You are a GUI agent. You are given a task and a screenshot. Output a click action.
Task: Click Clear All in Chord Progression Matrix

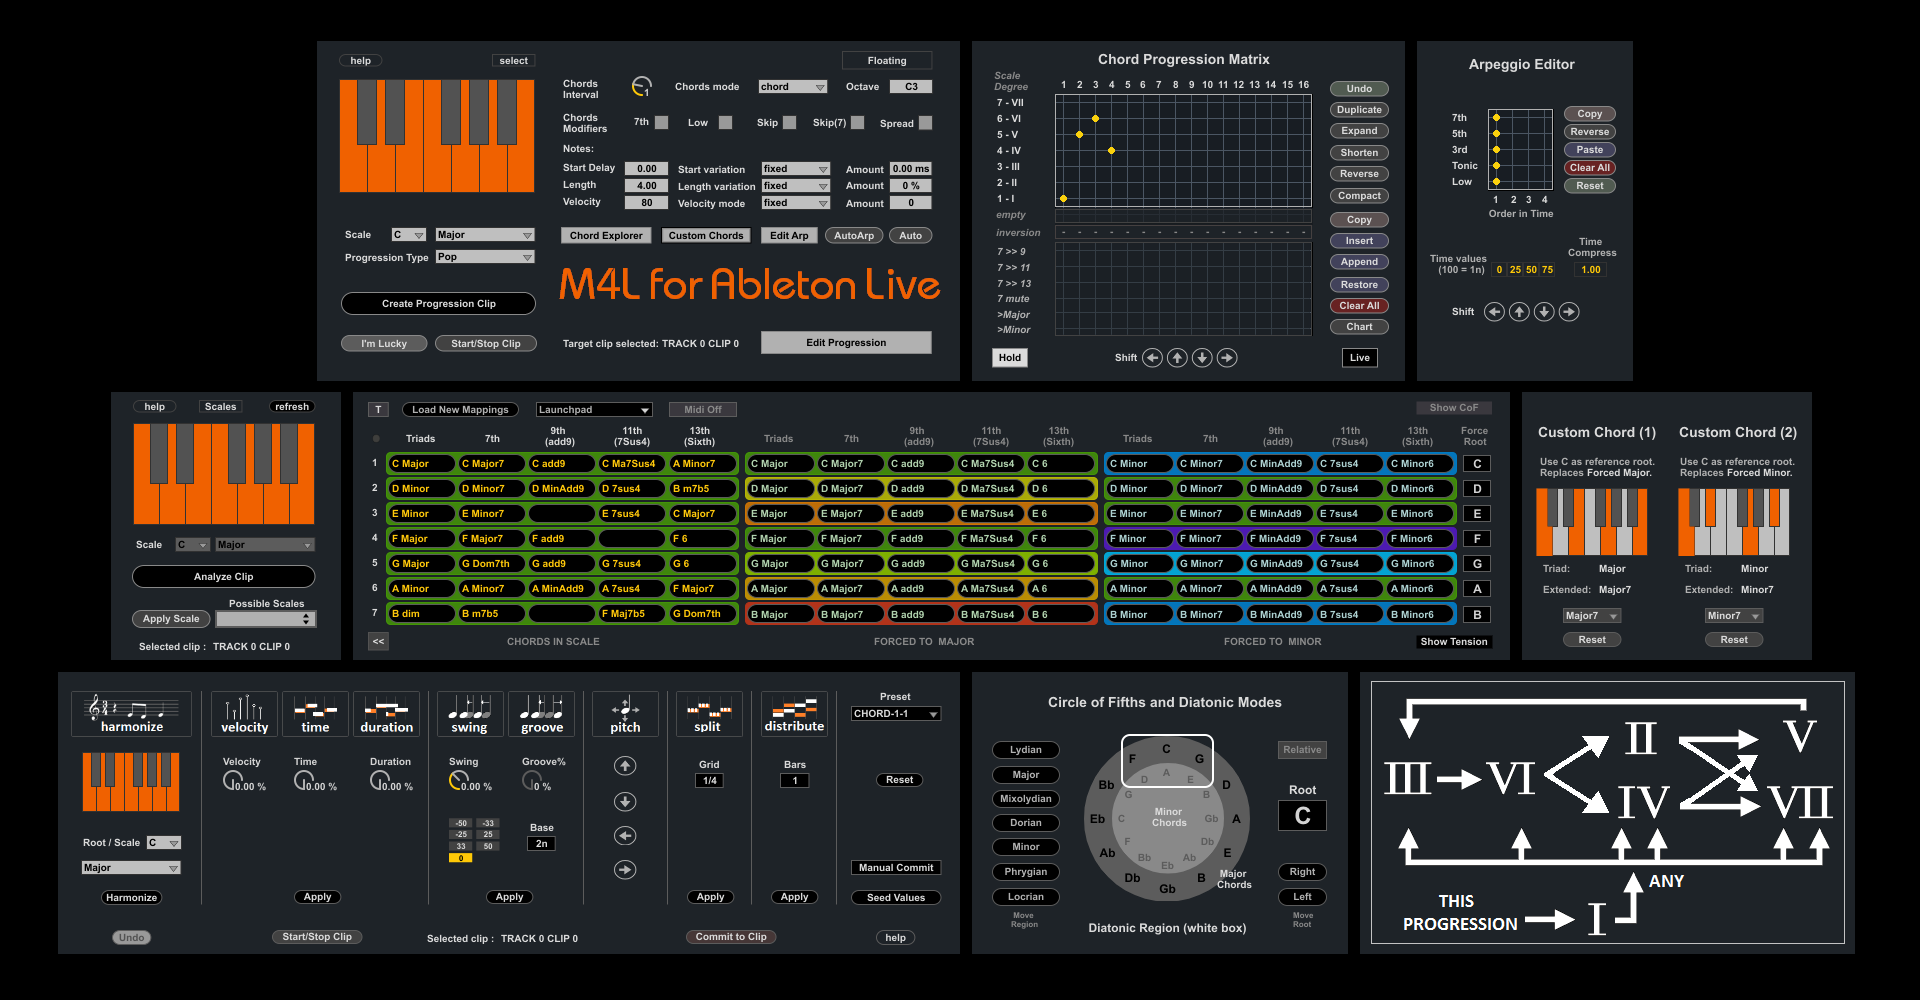coord(1359,306)
